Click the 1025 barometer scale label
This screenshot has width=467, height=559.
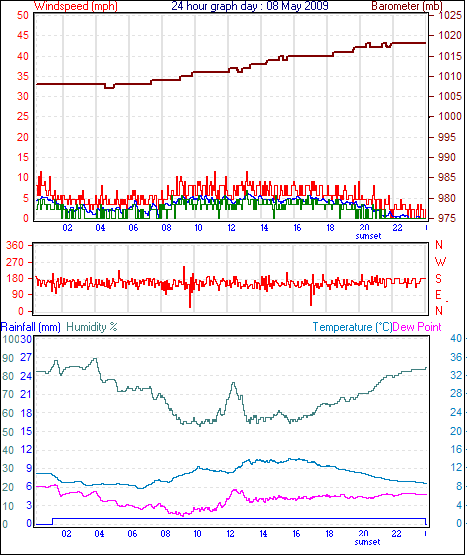pyautogui.click(x=450, y=15)
